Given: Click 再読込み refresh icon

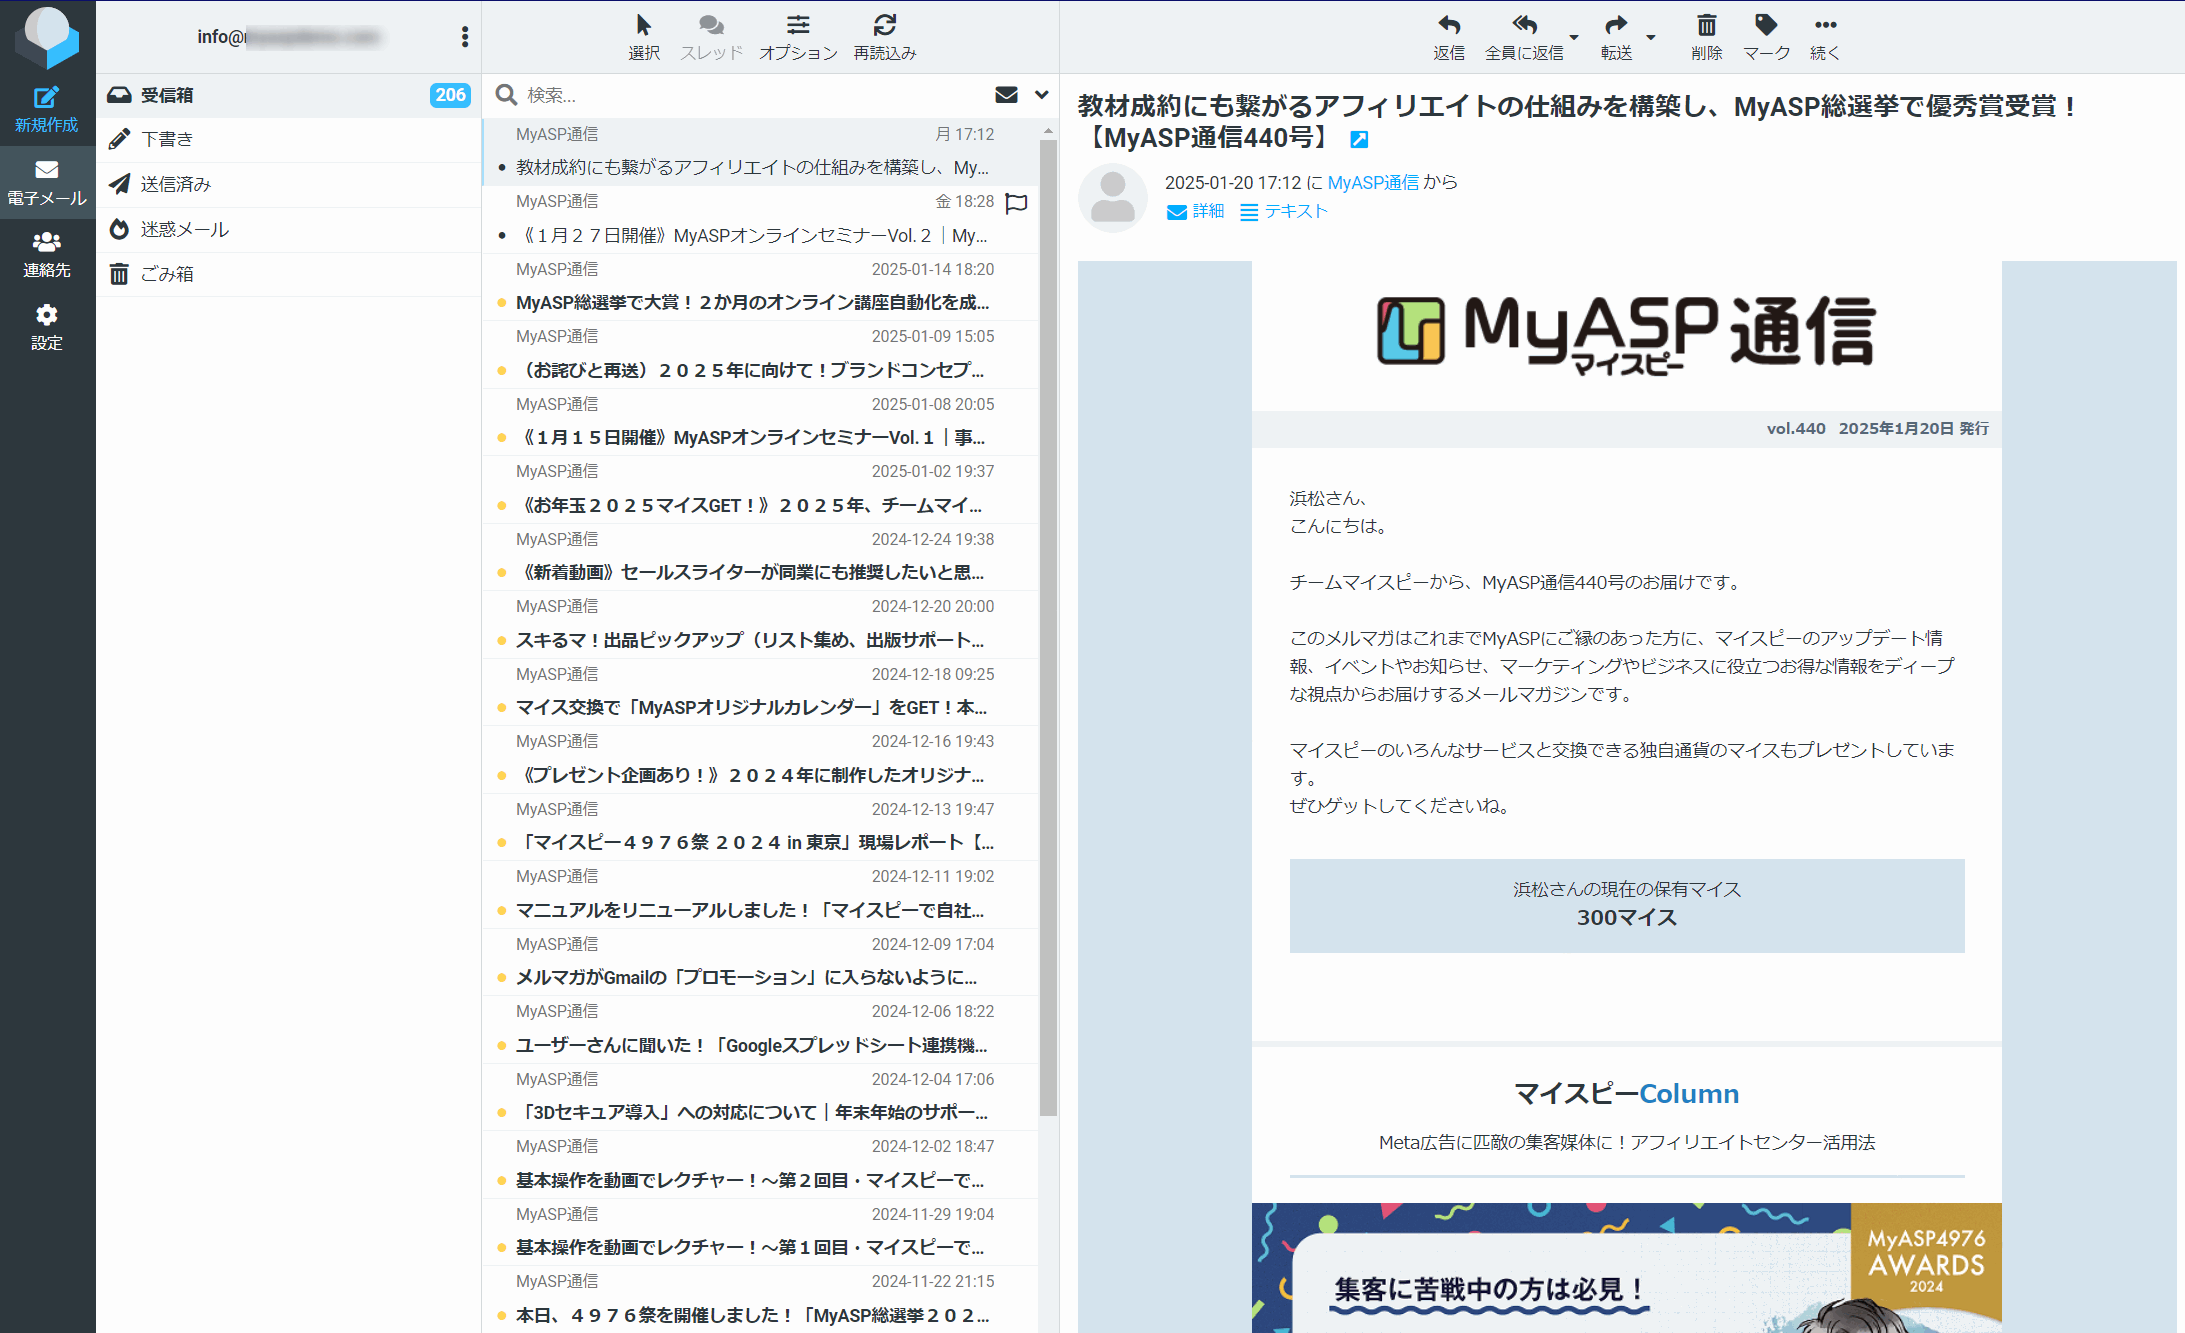Looking at the screenshot, I should point(885,37).
